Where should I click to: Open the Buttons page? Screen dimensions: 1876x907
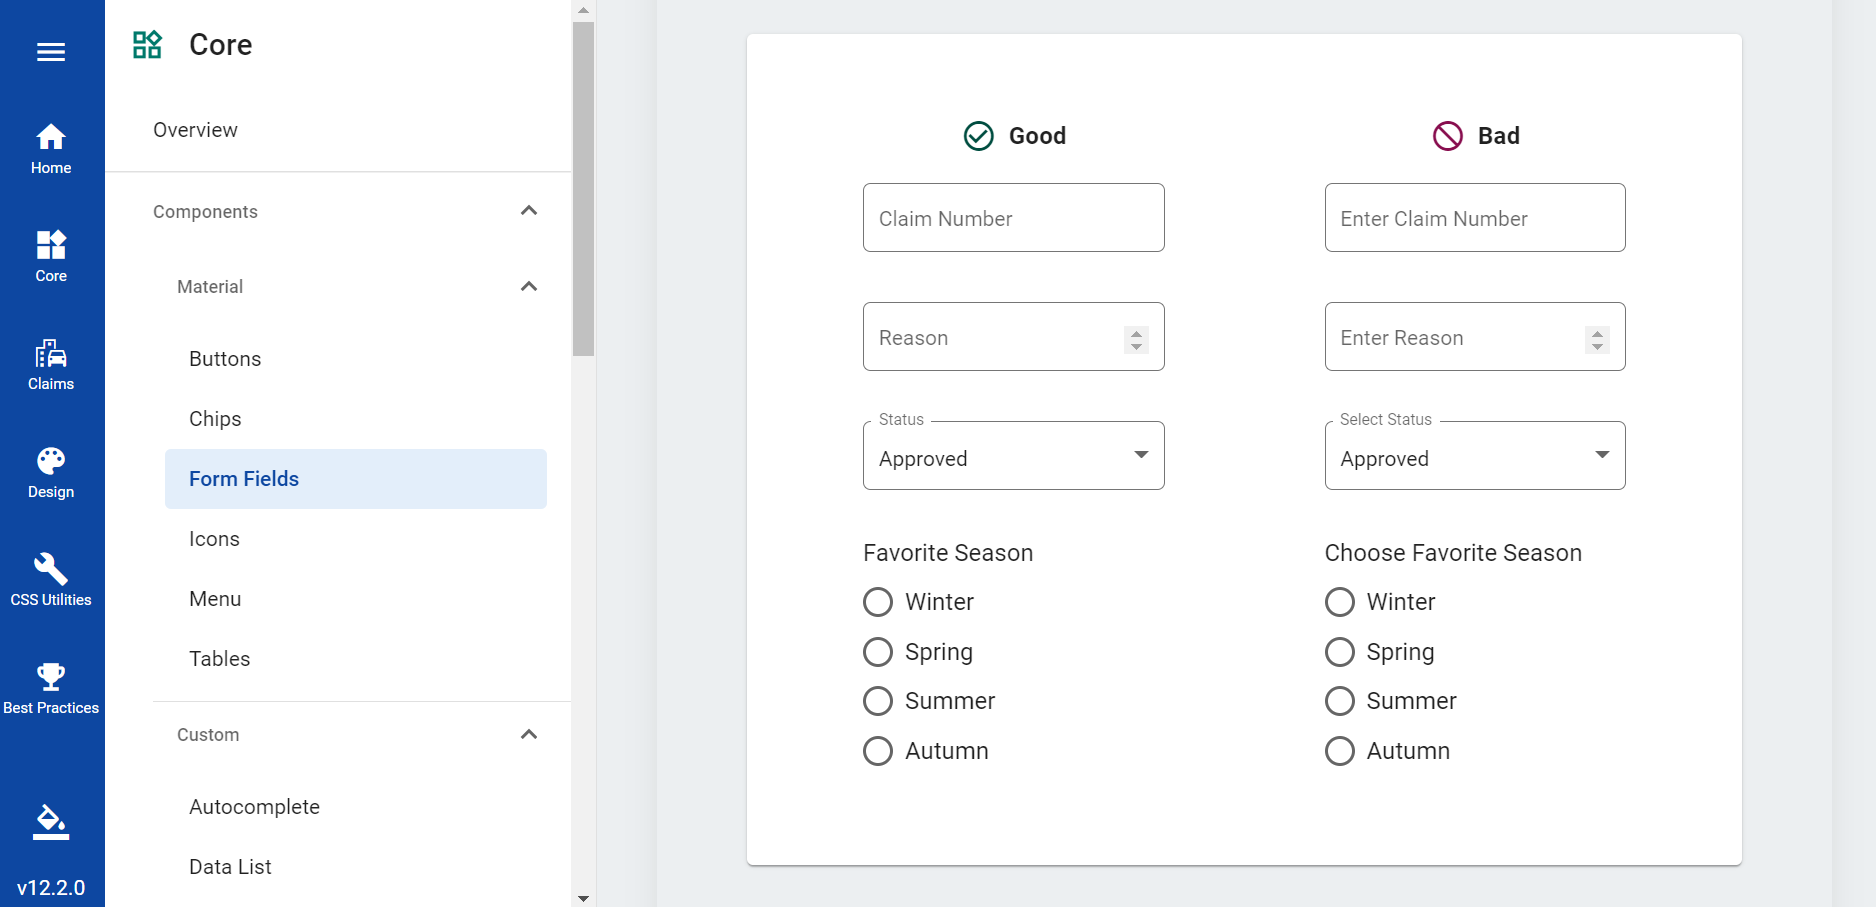pyautogui.click(x=225, y=359)
